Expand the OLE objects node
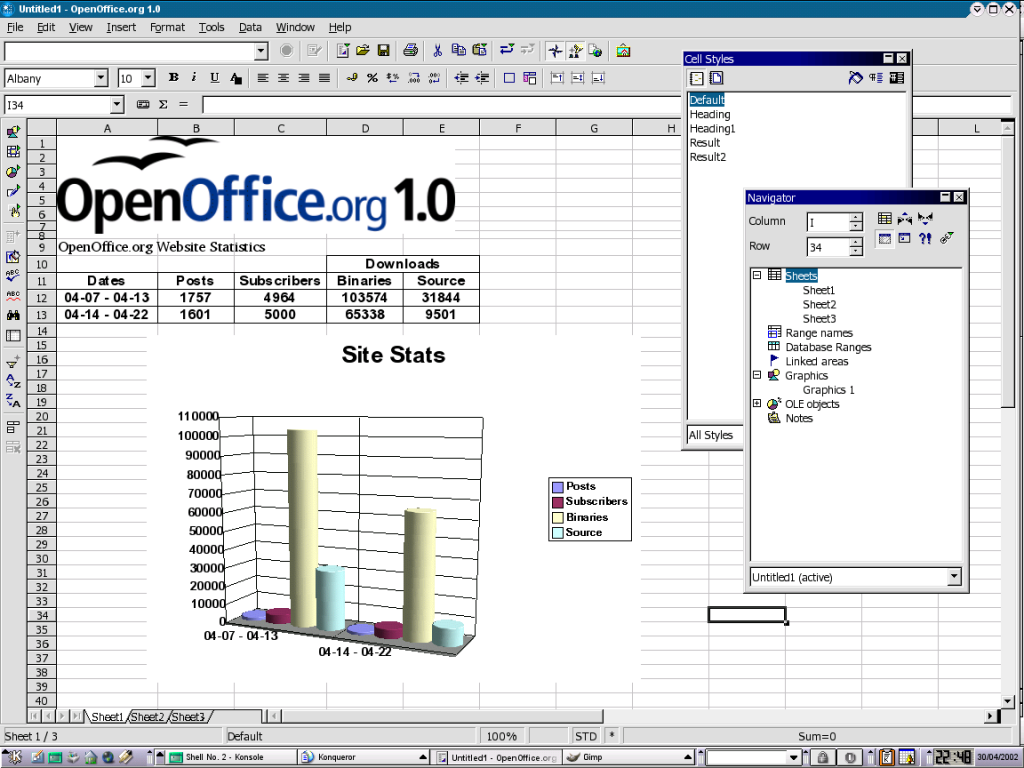 point(757,404)
